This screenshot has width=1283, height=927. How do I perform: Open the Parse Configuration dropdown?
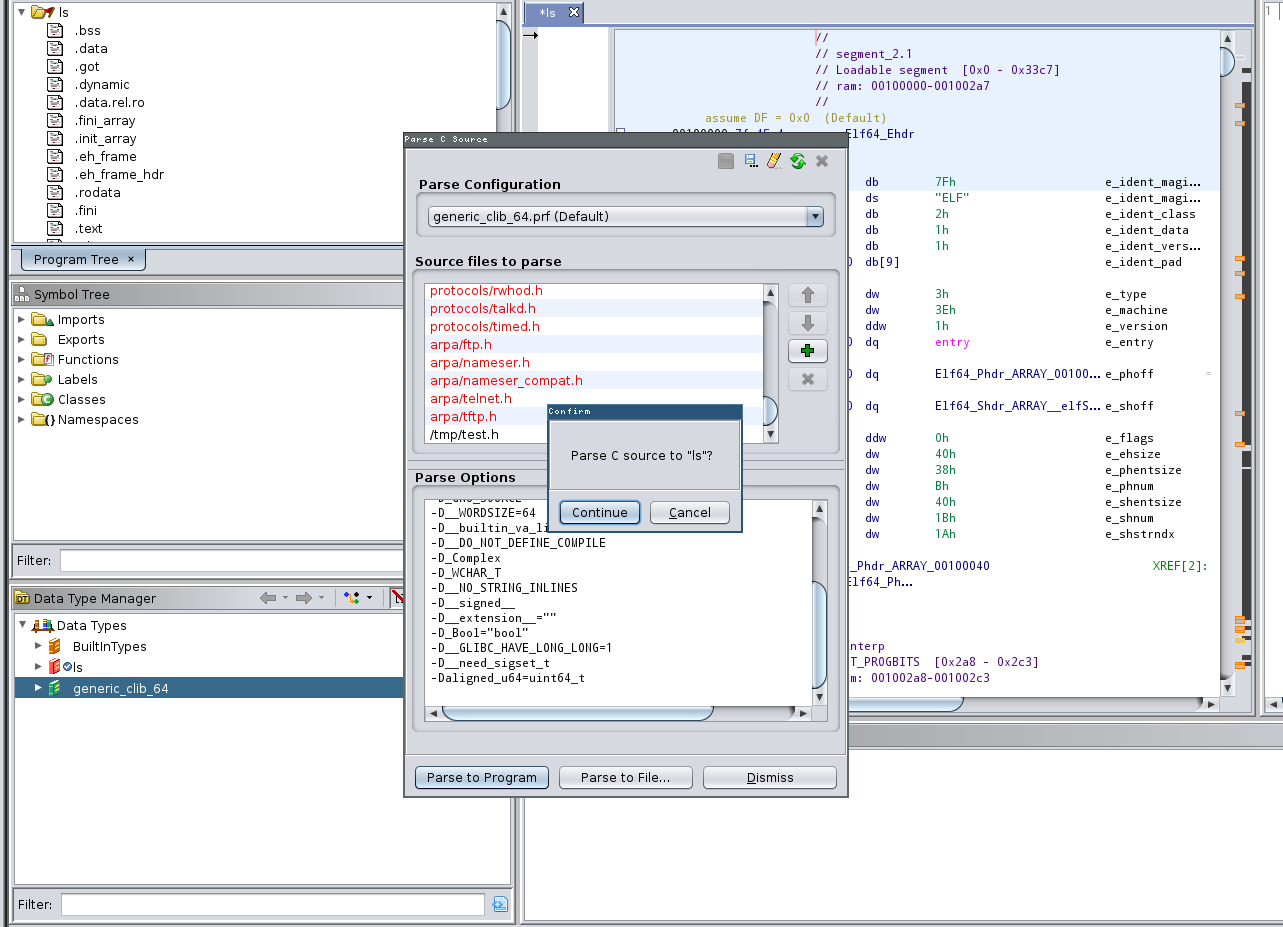815,216
